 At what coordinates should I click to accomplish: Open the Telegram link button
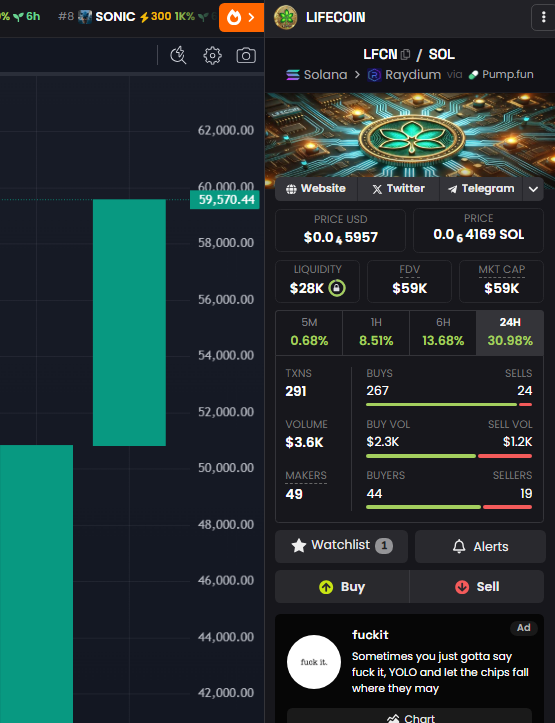[481, 189]
